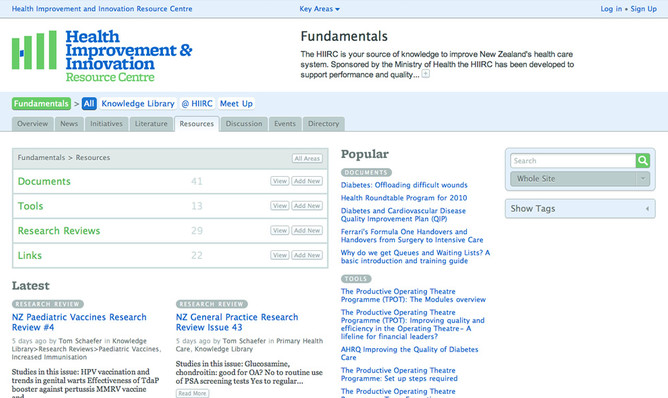Image resolution: width=668 pixels, height=398 pixels.
Task: Switch to the Directory tab
Action: coord(324,124)
